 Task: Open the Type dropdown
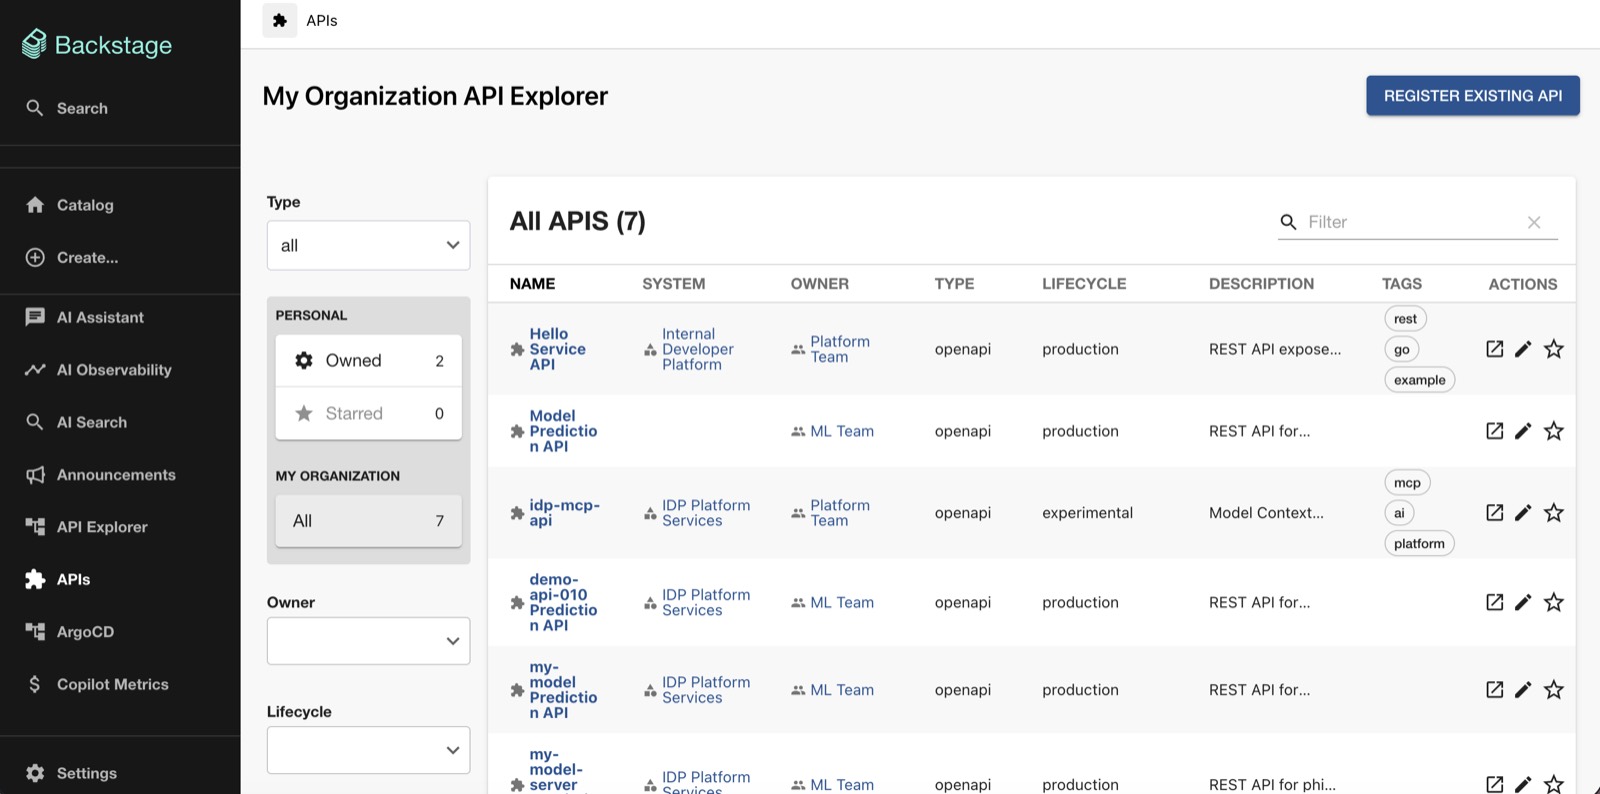[368, 245]
